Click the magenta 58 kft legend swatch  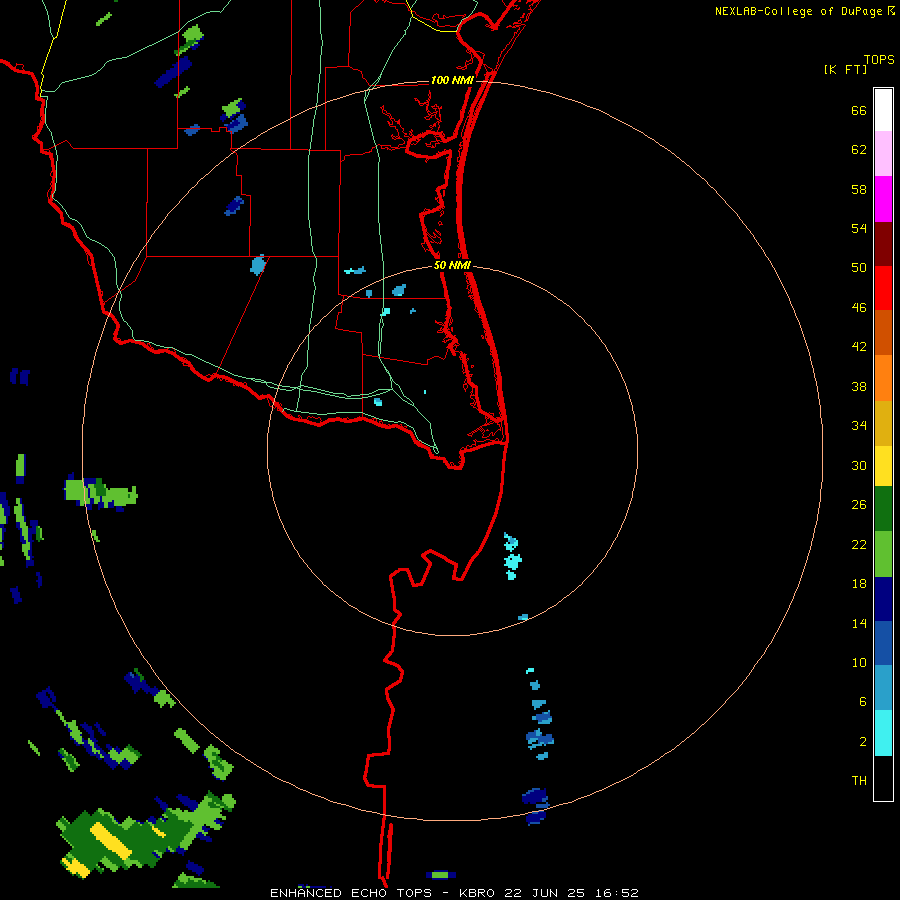coord(883,199)
